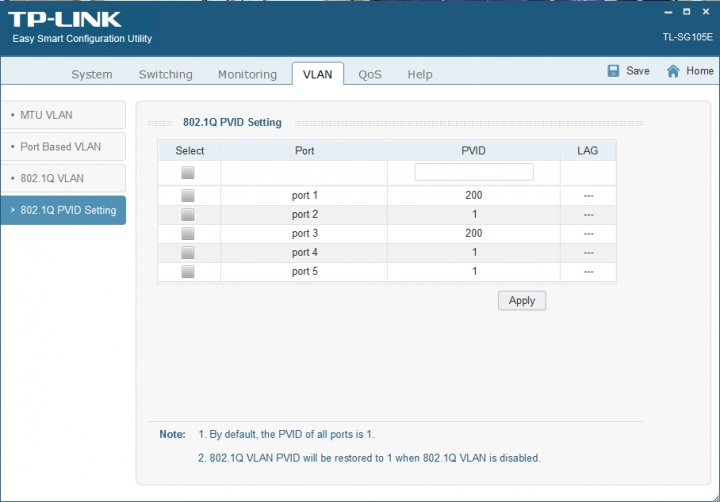Maximize the configuration utility window

pyautogui.click(x=686, y=12)
